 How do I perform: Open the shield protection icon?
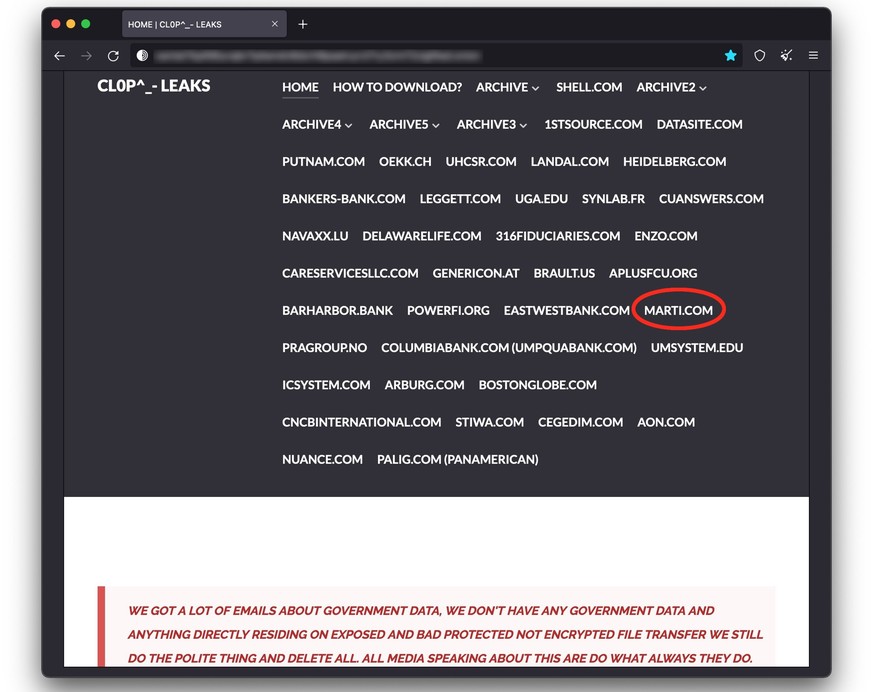click(x=759, y=56)
